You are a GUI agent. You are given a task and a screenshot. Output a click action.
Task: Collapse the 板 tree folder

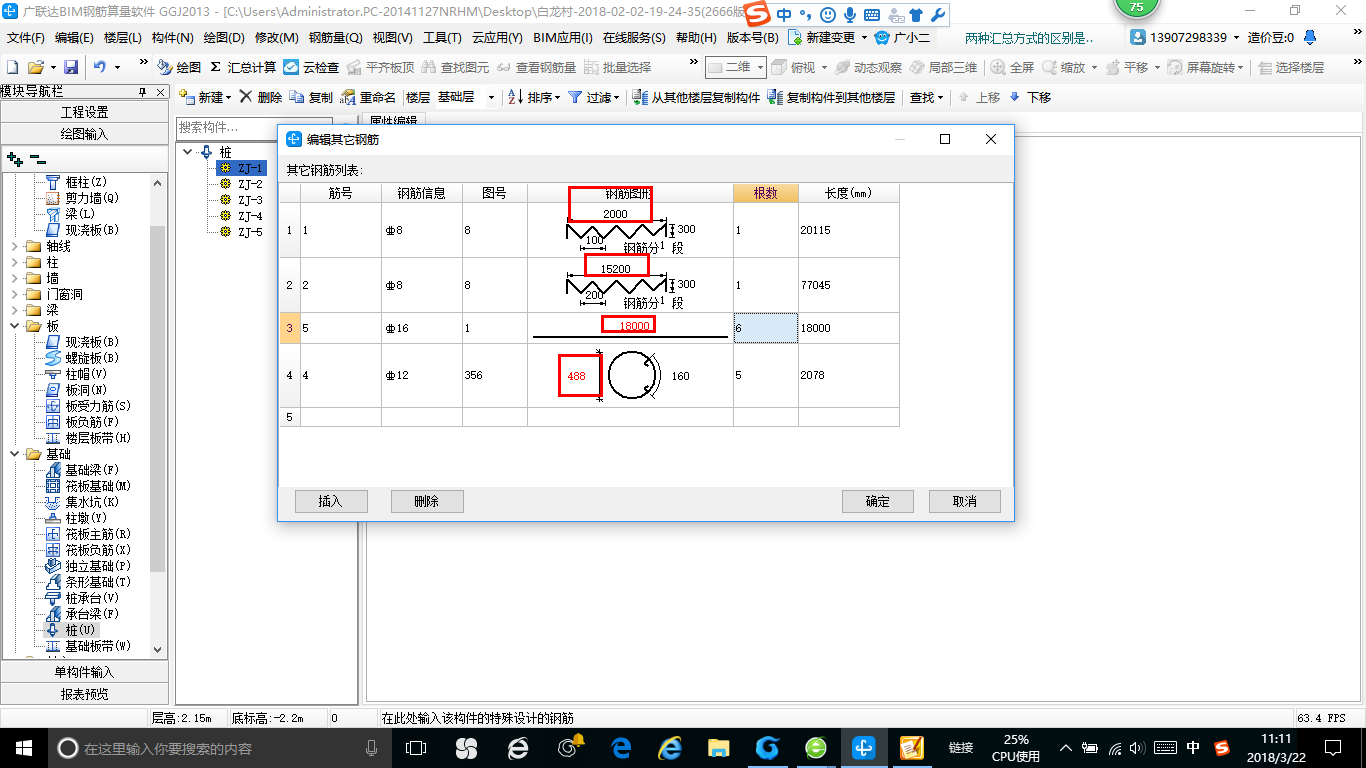(14, 326)
